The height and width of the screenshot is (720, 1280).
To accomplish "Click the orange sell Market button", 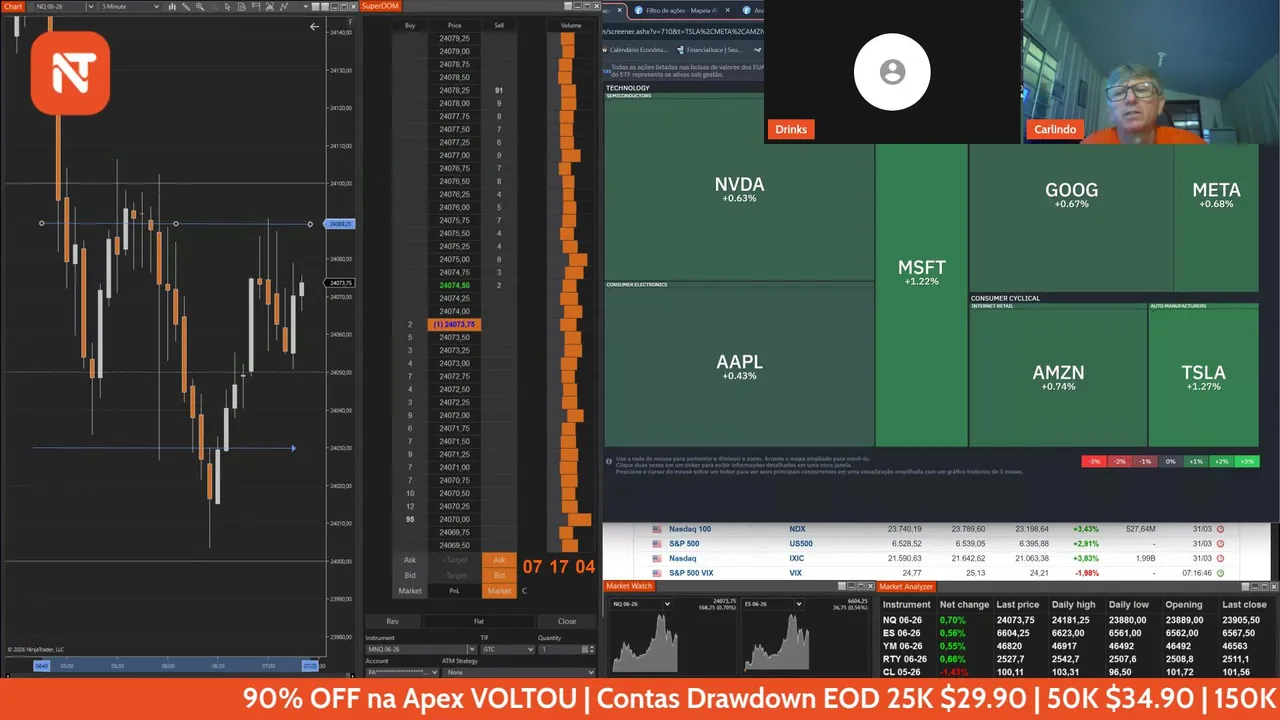I will (x=499, y=590).
